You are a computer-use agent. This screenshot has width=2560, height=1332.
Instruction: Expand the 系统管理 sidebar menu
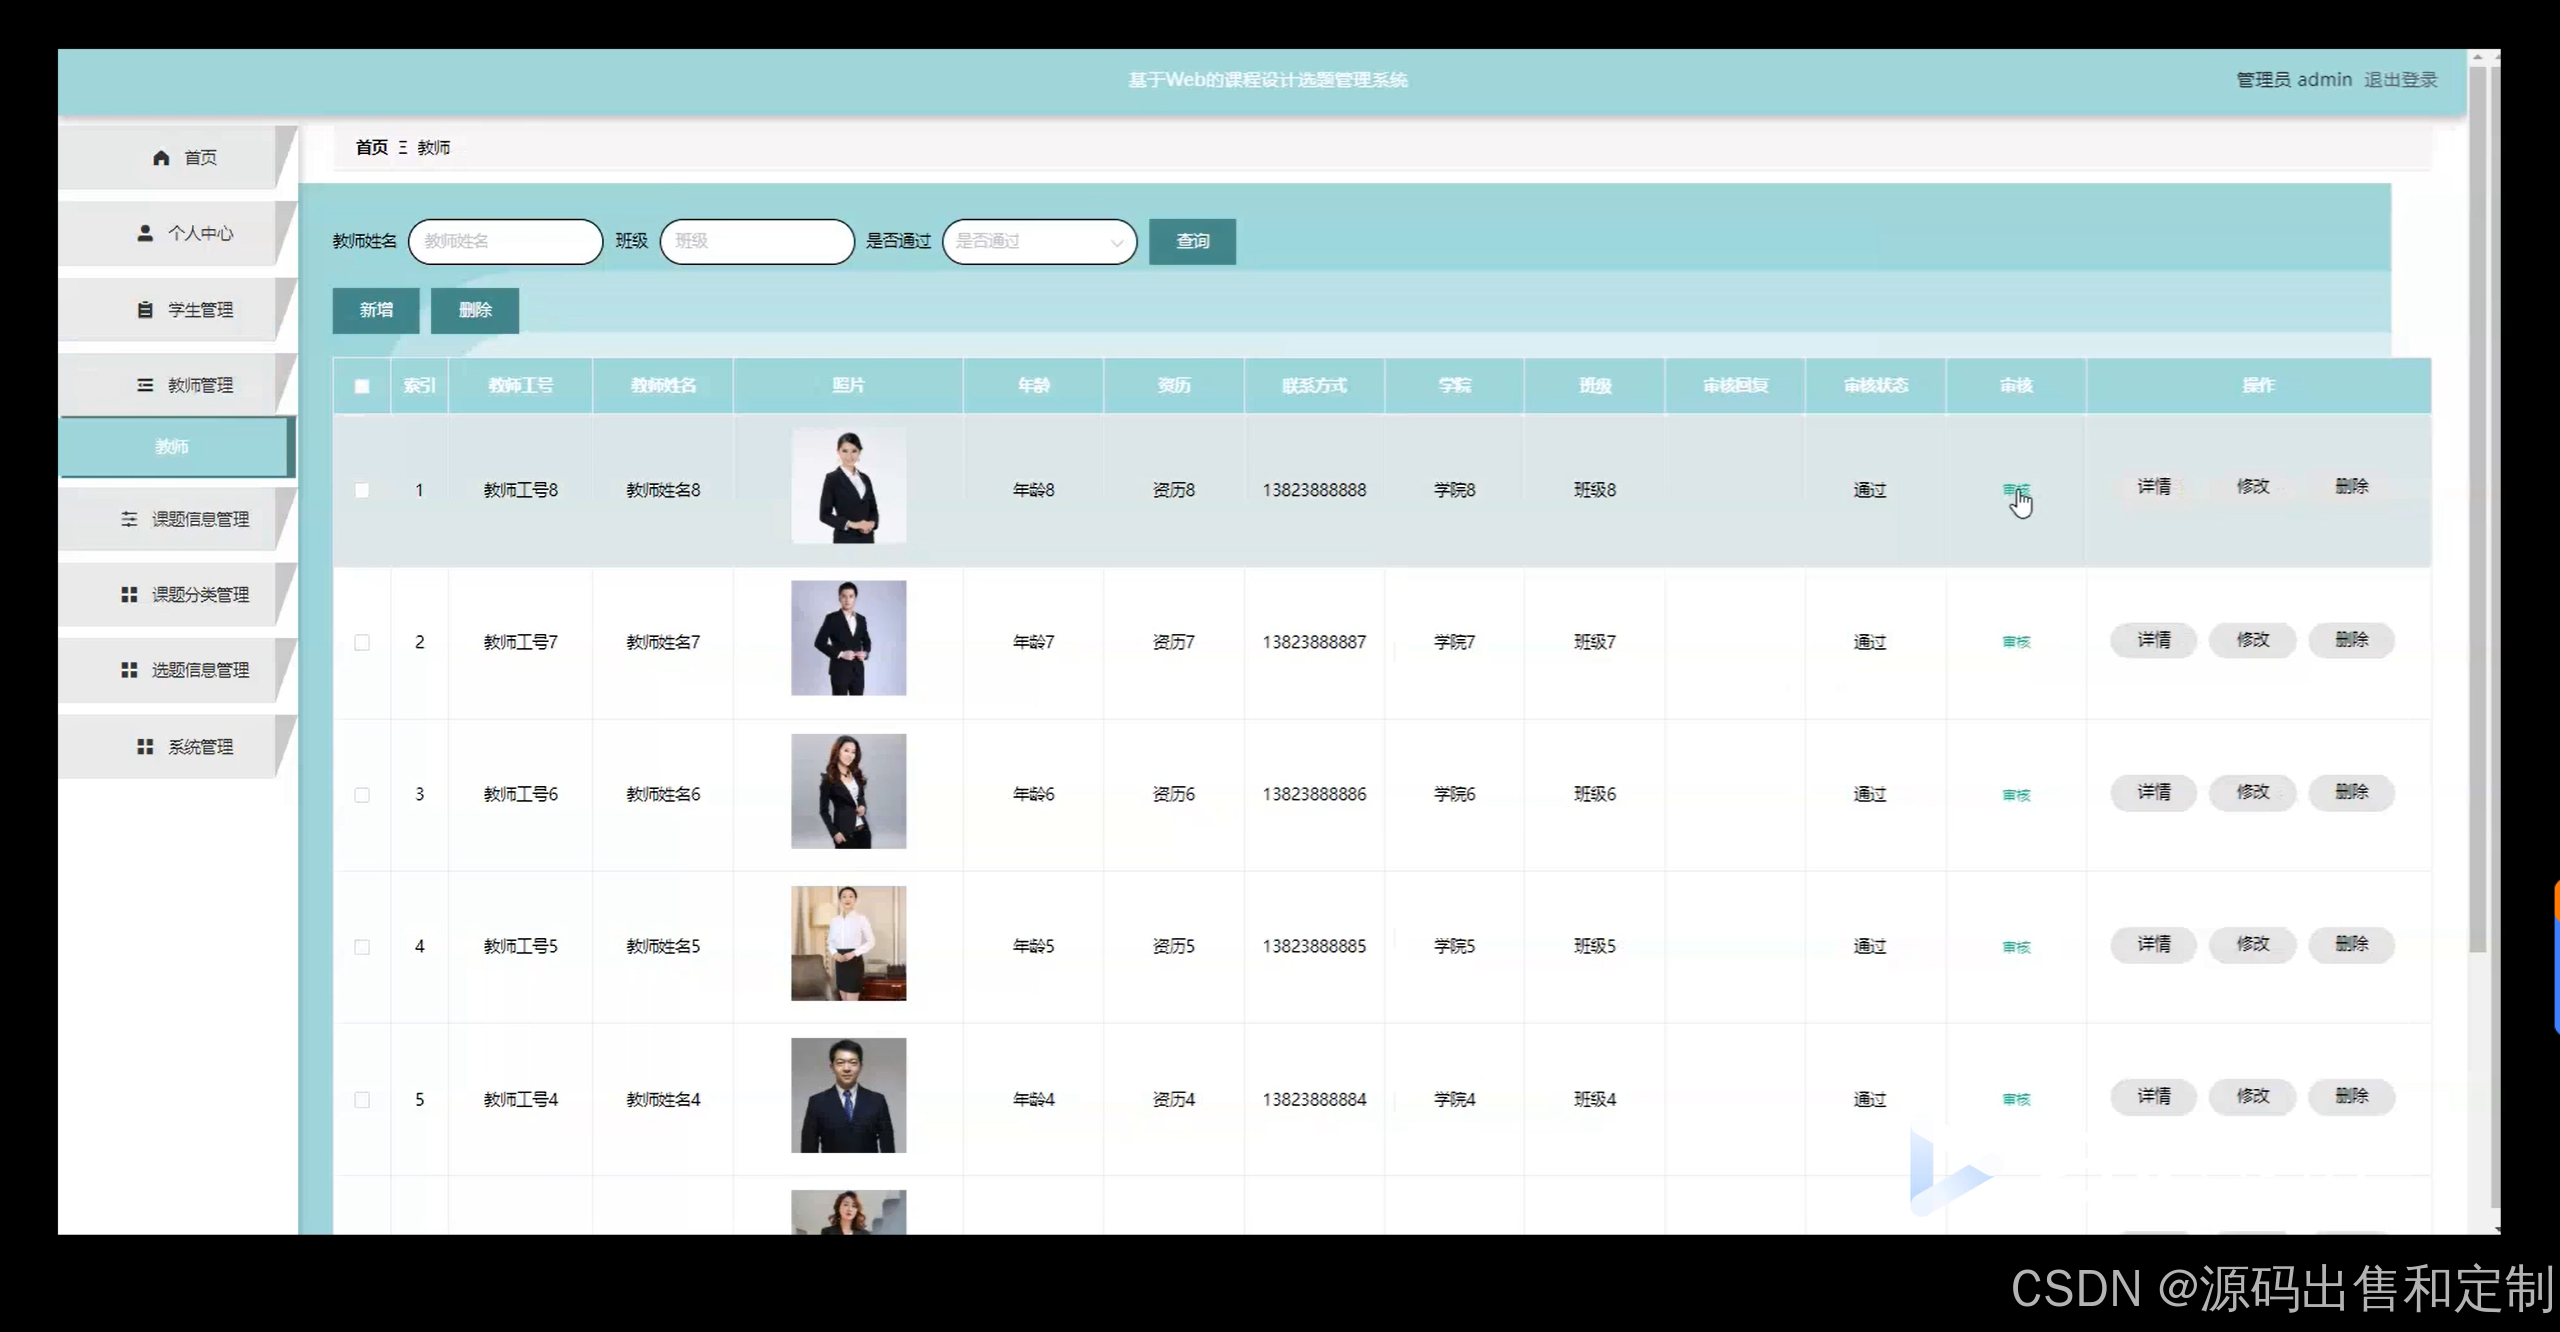(x=200, y=747)
